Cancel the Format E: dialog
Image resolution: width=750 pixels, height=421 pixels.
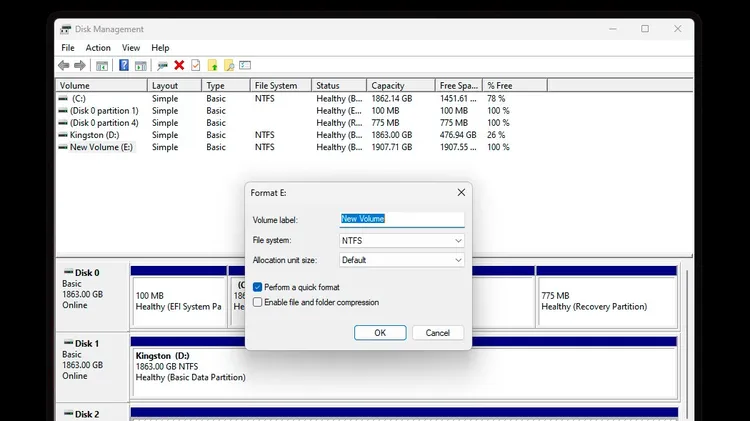coord(438,333)
